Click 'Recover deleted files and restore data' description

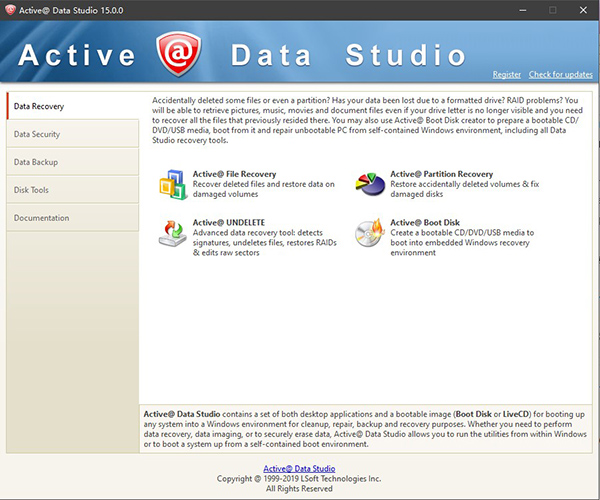(x=264, y=189)
